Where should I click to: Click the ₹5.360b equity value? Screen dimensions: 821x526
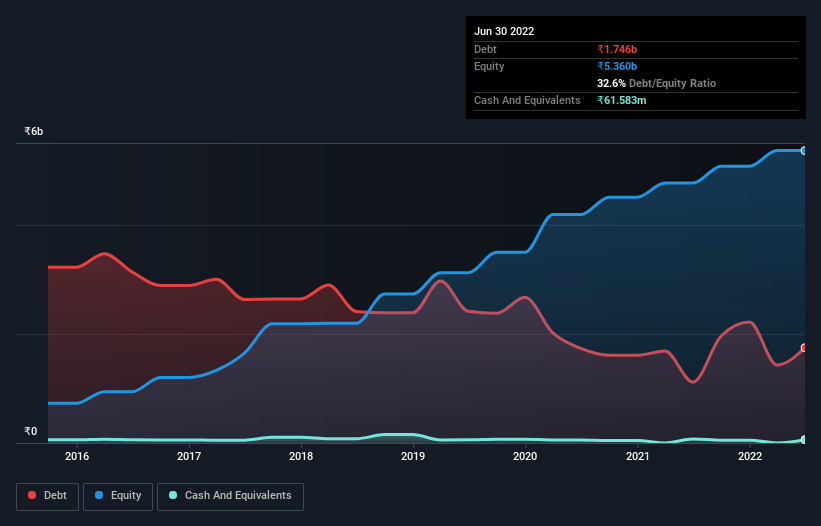coord(617,66)
